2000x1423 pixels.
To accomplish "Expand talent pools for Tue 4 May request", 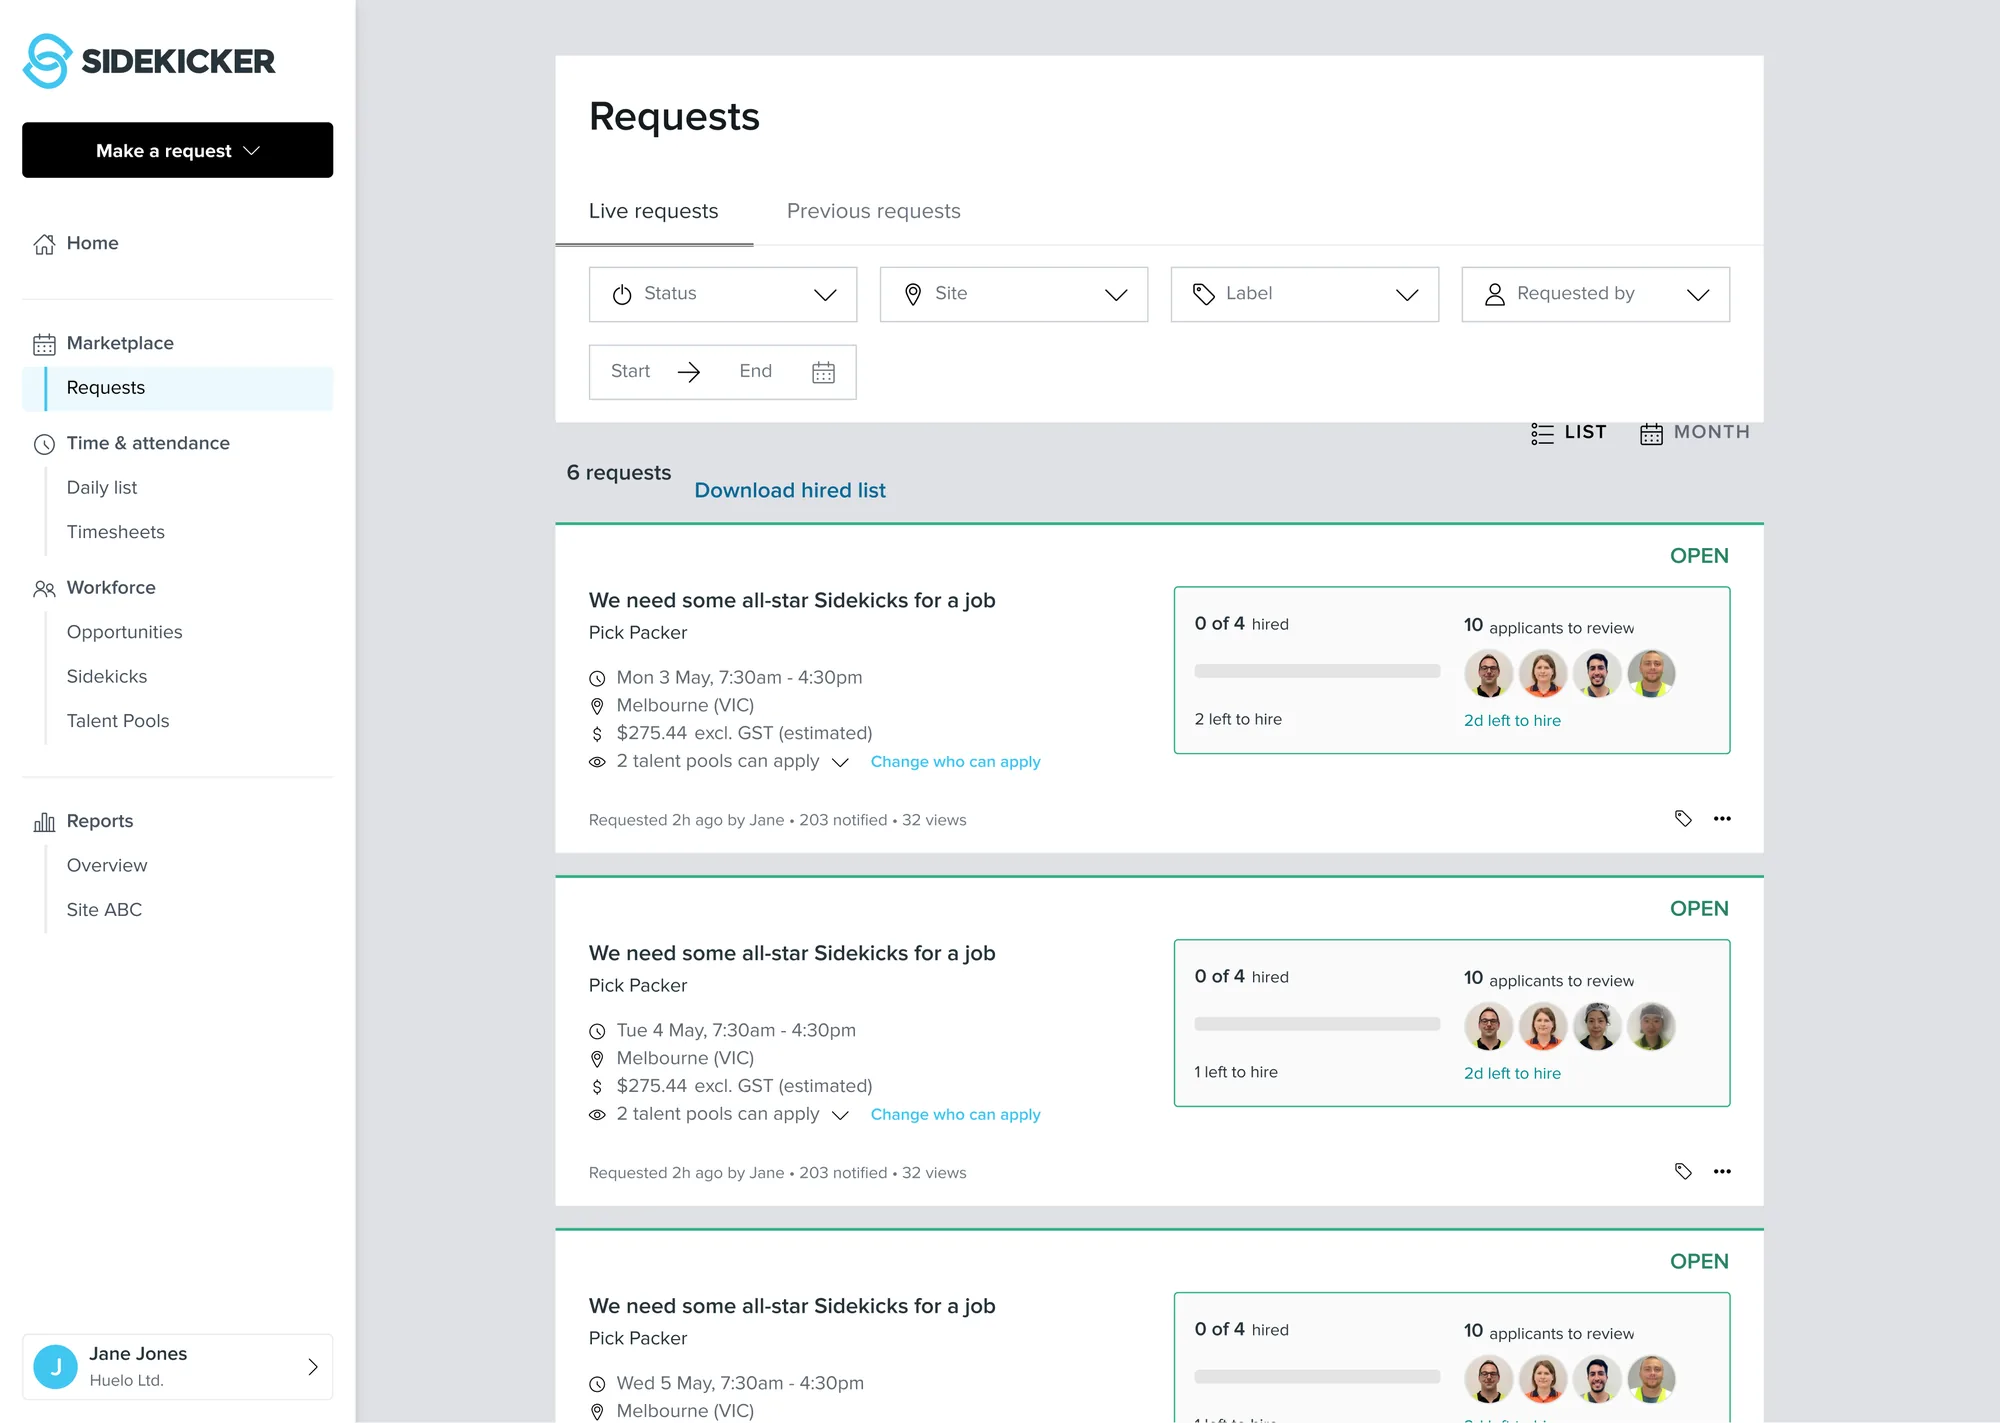I will [841, 1116].
